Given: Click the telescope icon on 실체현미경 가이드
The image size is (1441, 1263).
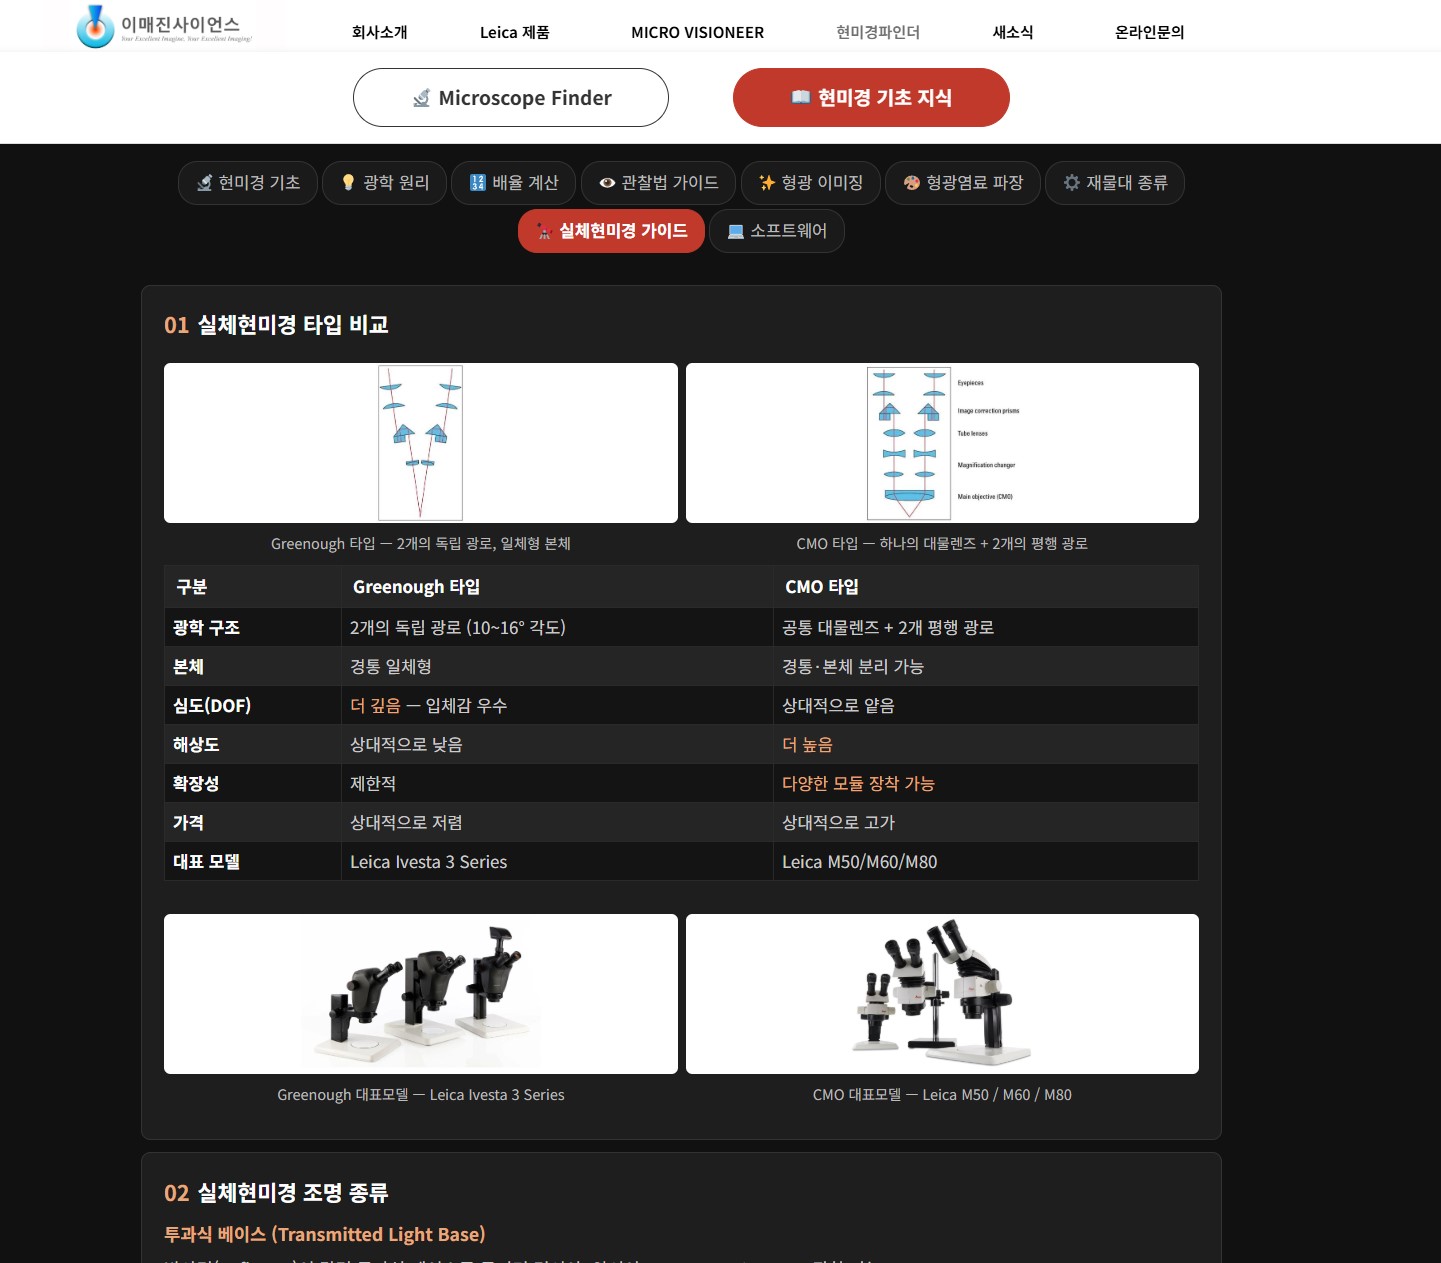Looking at the screenshot, I should coord(544,231).
